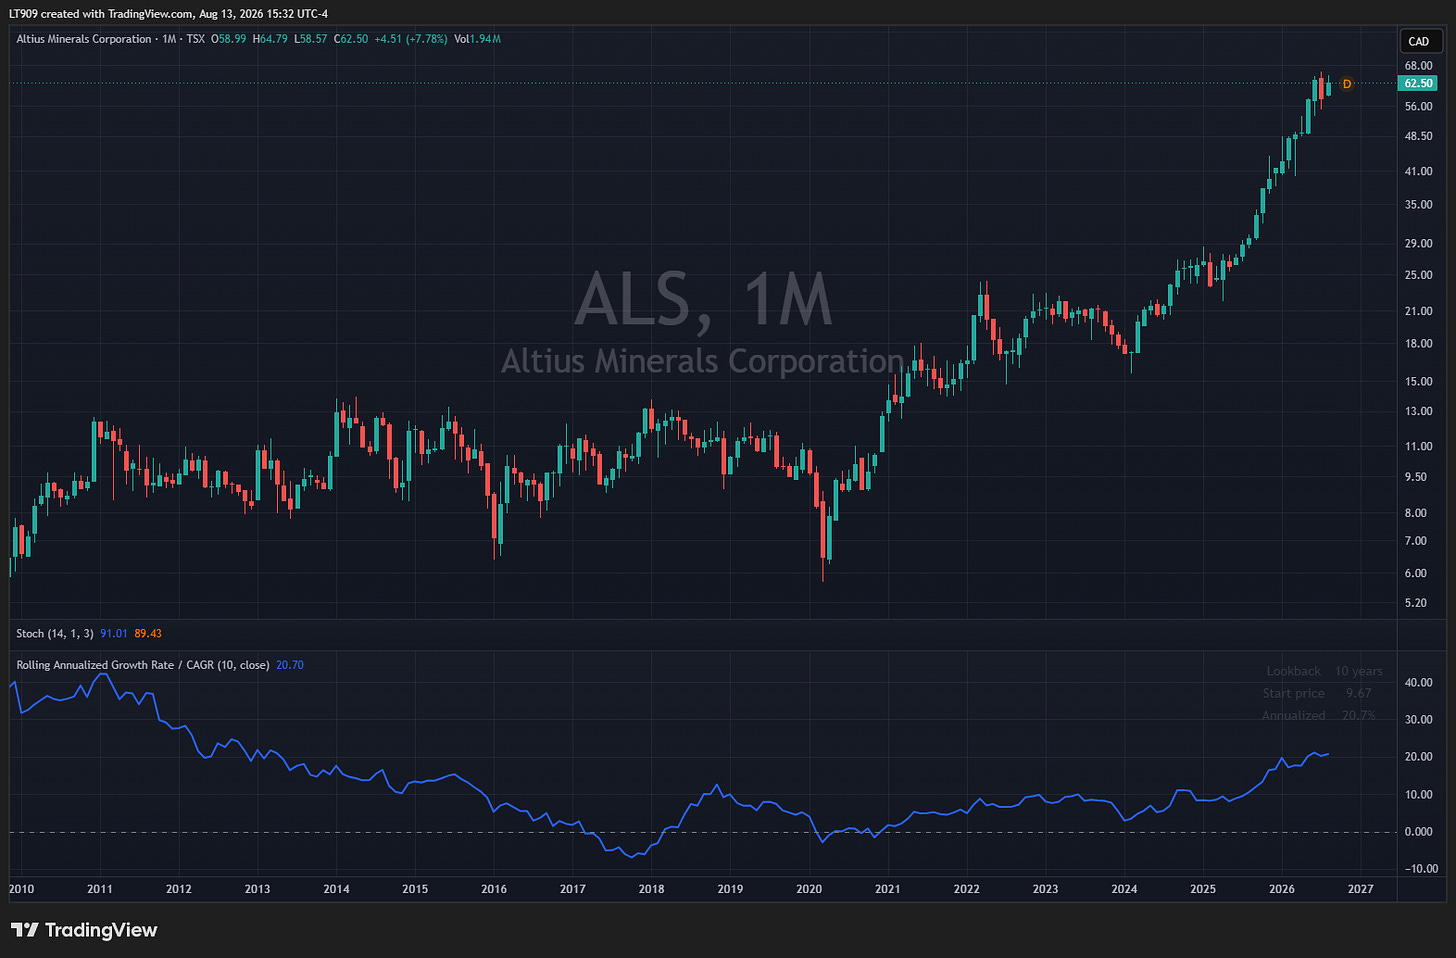The image size is (1456, 958).
Task: Click the orange D dividend marker
Action: pyautogui.click(x=1347, y=84)
